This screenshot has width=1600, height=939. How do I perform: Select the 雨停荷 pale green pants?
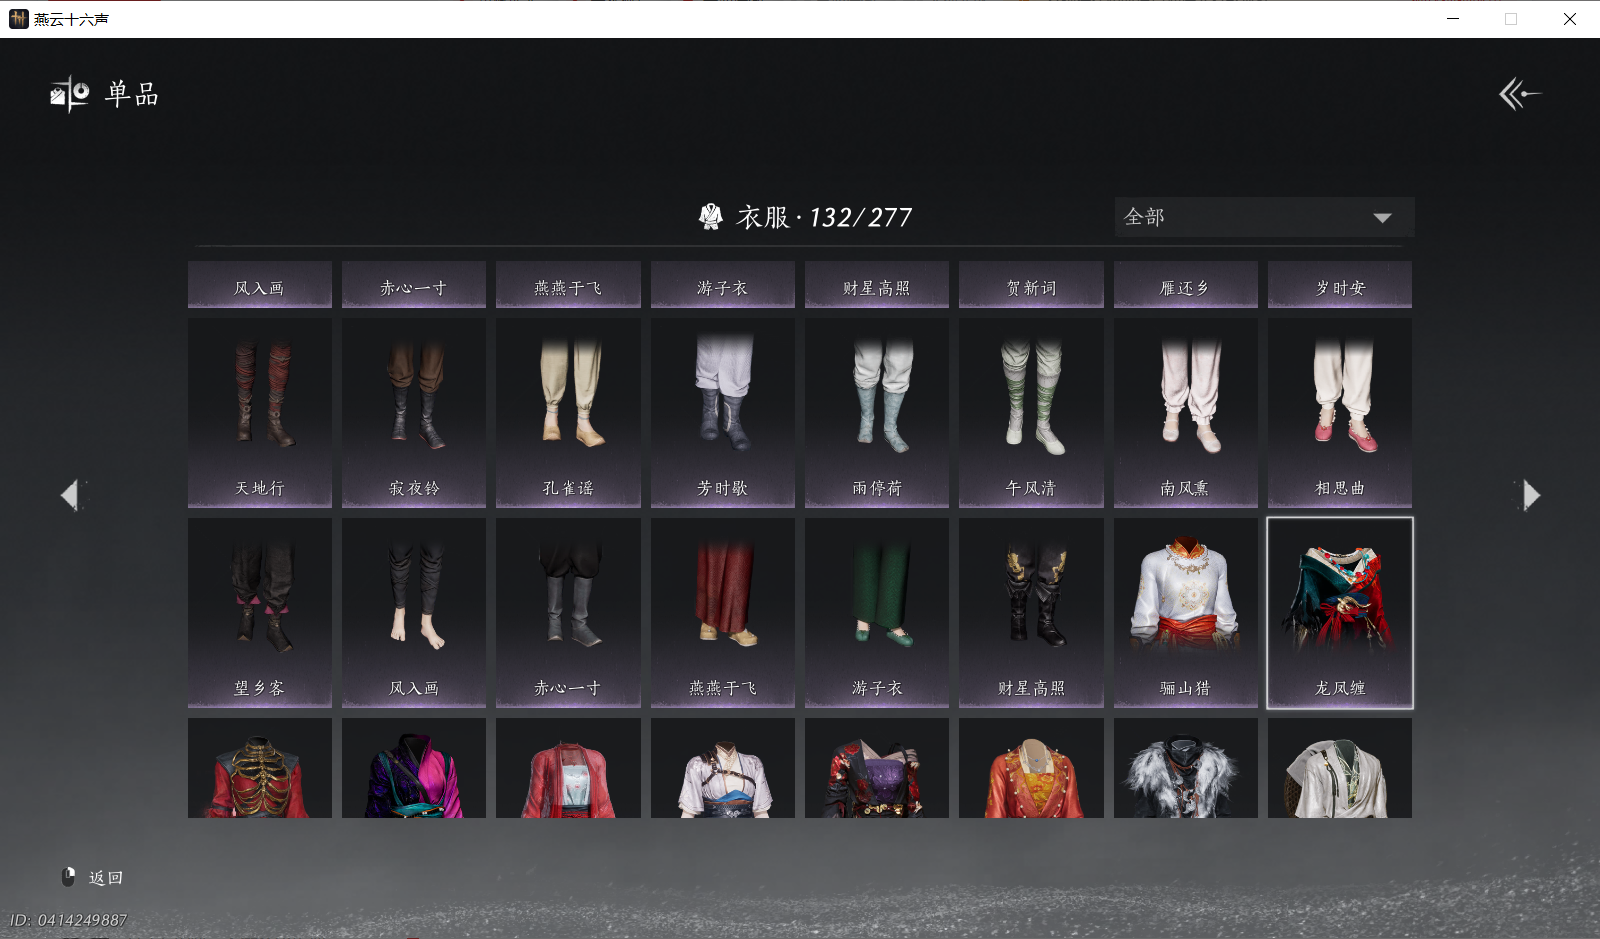(x=876, y=412)
